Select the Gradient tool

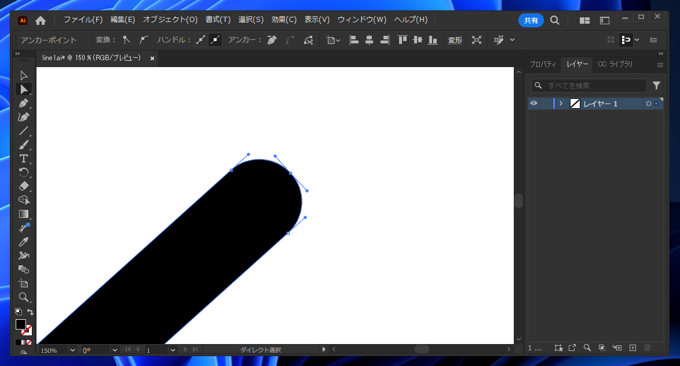tap(23, 214)
